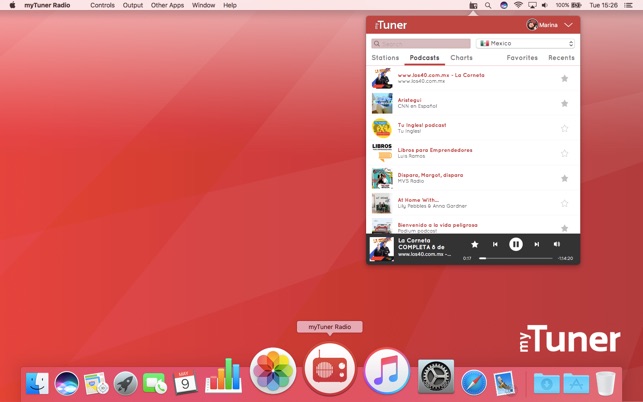The height and width of the screenshot is (402, 643).
Task: Launch iTunes from the Dock
Action: (x=386, y=373)
